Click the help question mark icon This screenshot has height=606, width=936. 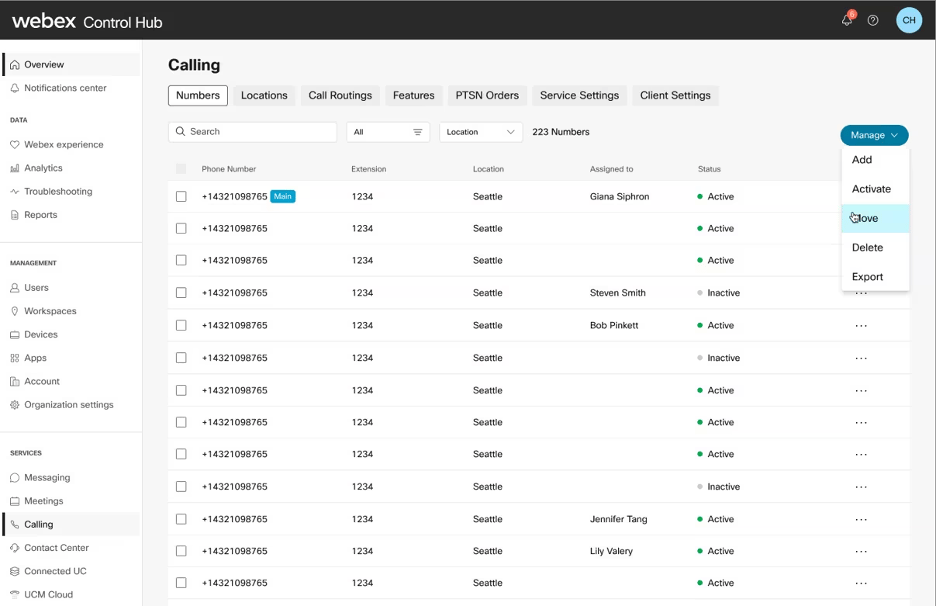(x=874, y=20)
